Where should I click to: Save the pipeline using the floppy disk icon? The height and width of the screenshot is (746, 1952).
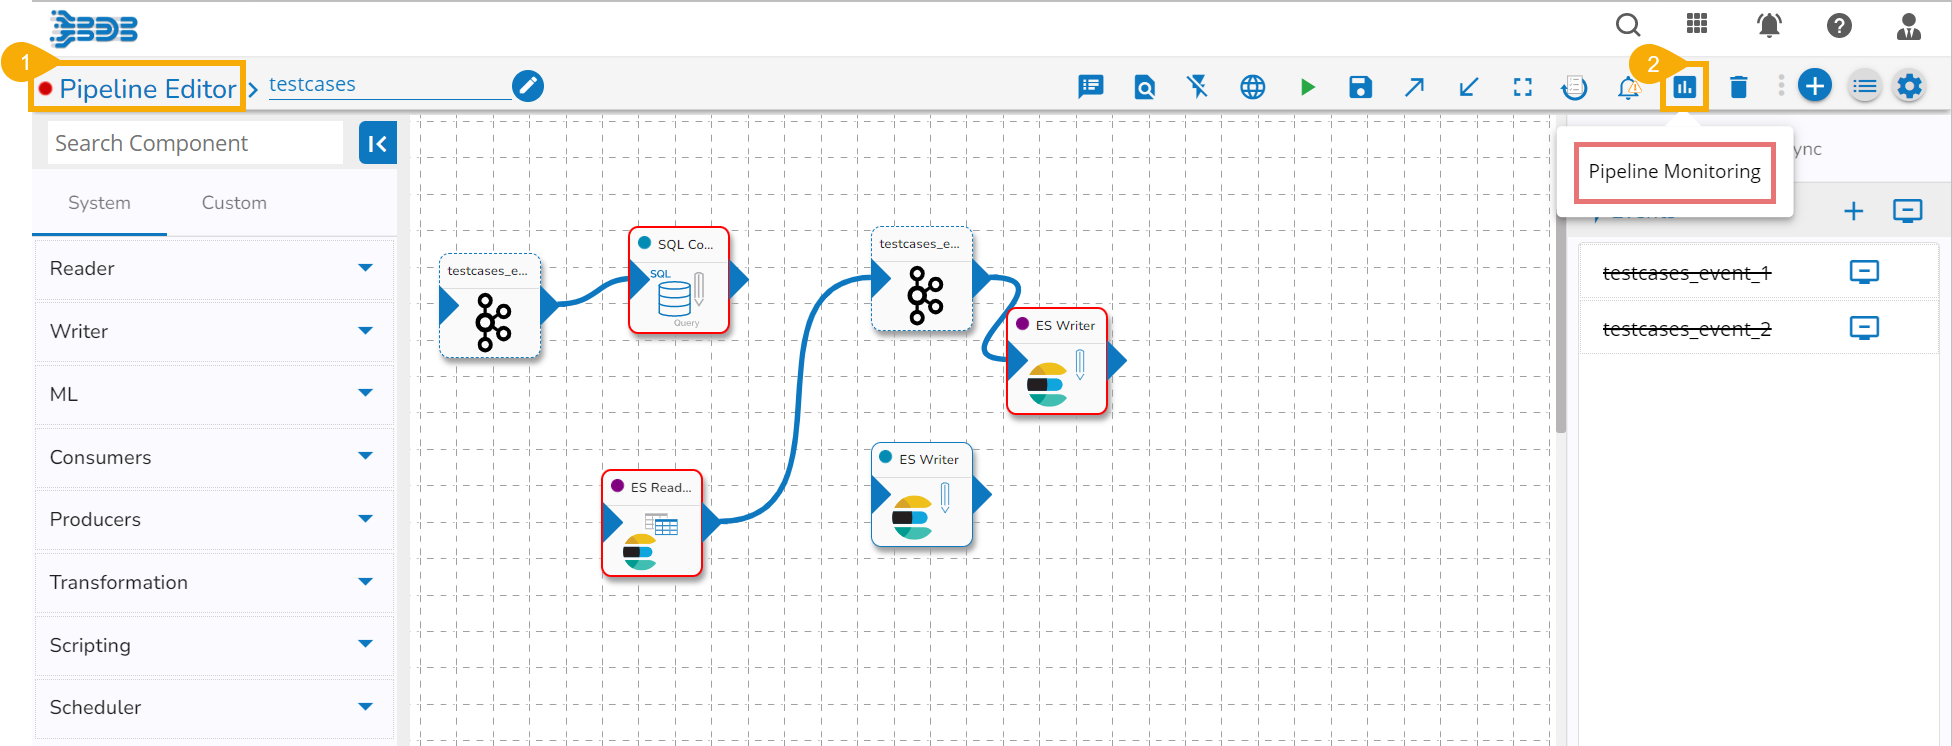(x=1360, y=88)
